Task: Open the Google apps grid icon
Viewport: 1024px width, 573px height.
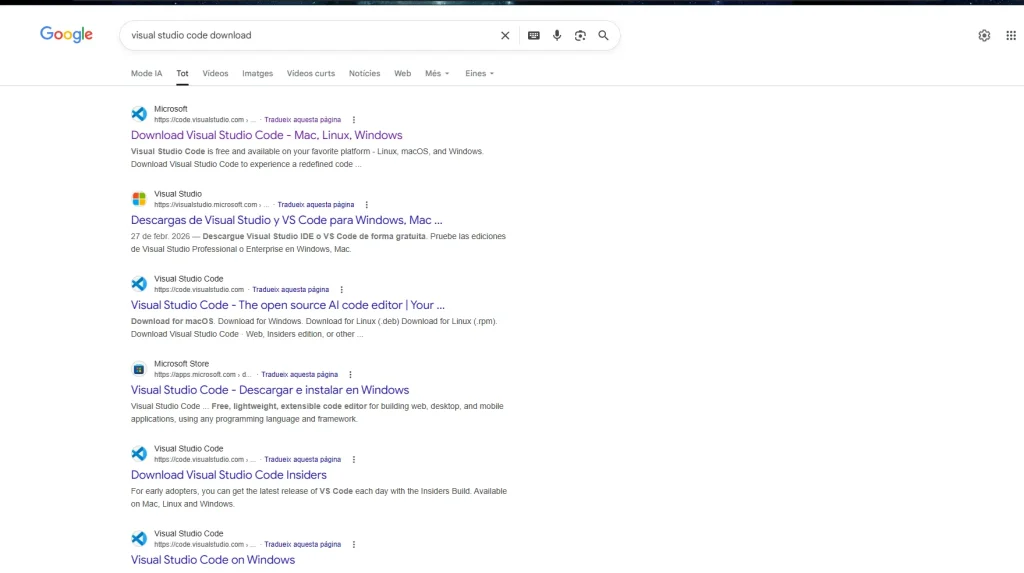Action: pyautogui.click(x=1011, y=35)
